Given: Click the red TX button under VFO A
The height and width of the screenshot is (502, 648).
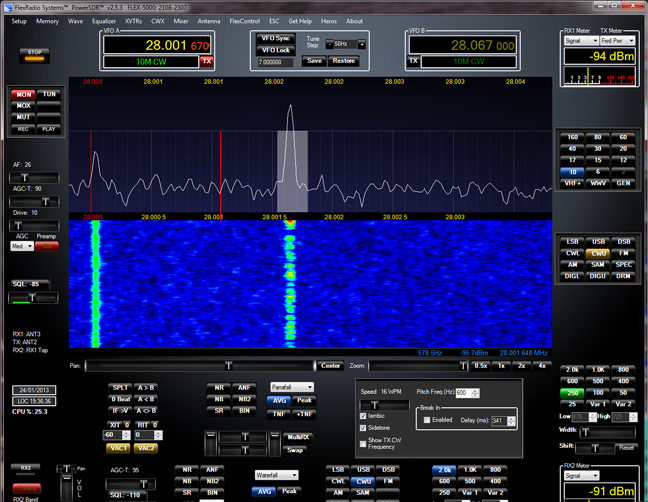Looking at the screenshot, I should tap(207, 62).
